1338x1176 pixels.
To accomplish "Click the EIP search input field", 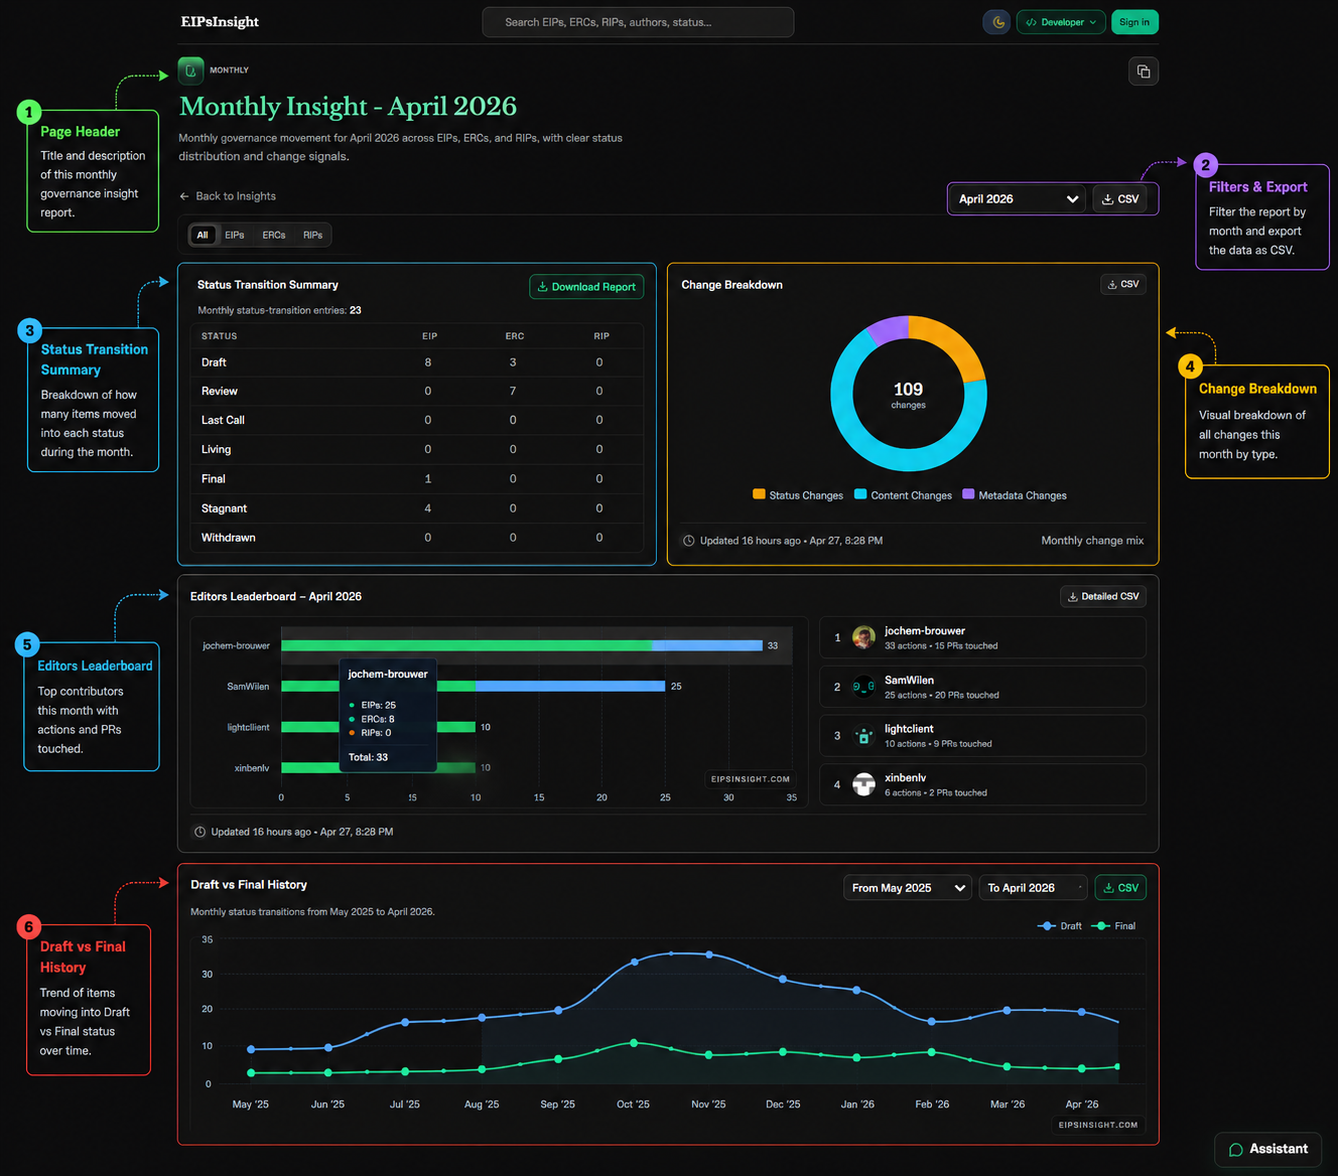I will 638,22.
